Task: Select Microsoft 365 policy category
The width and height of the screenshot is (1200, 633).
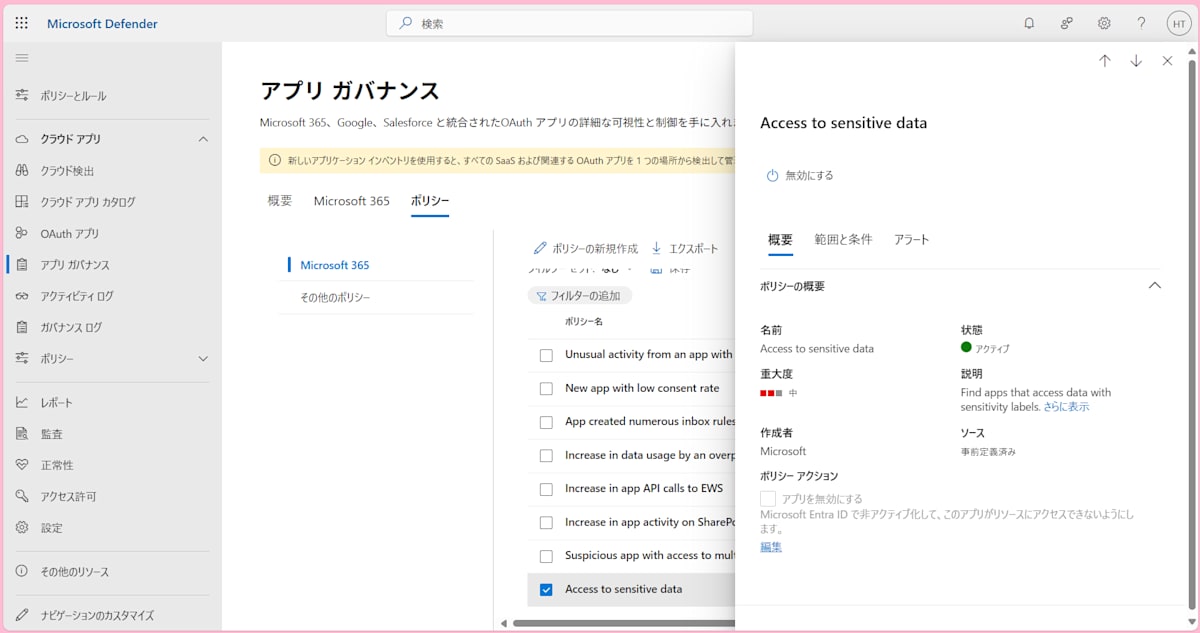Action: (x=334, y=265)
